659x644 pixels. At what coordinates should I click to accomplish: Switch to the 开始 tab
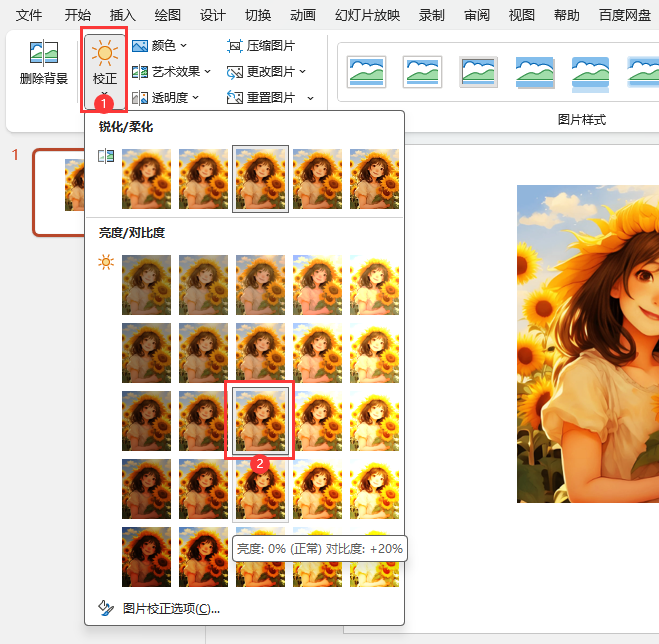pyautogui.click(x=78, y=16)
